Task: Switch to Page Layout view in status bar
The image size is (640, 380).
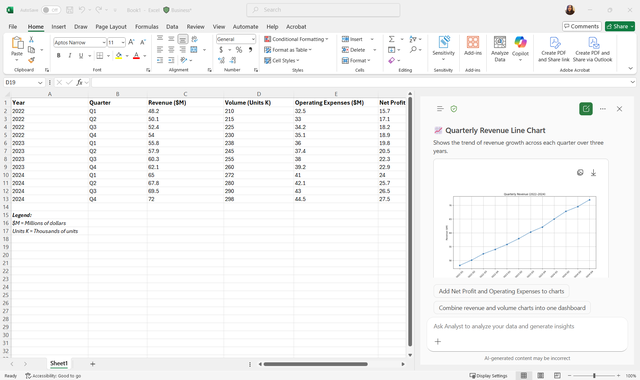Action: (x=540, y=376)
